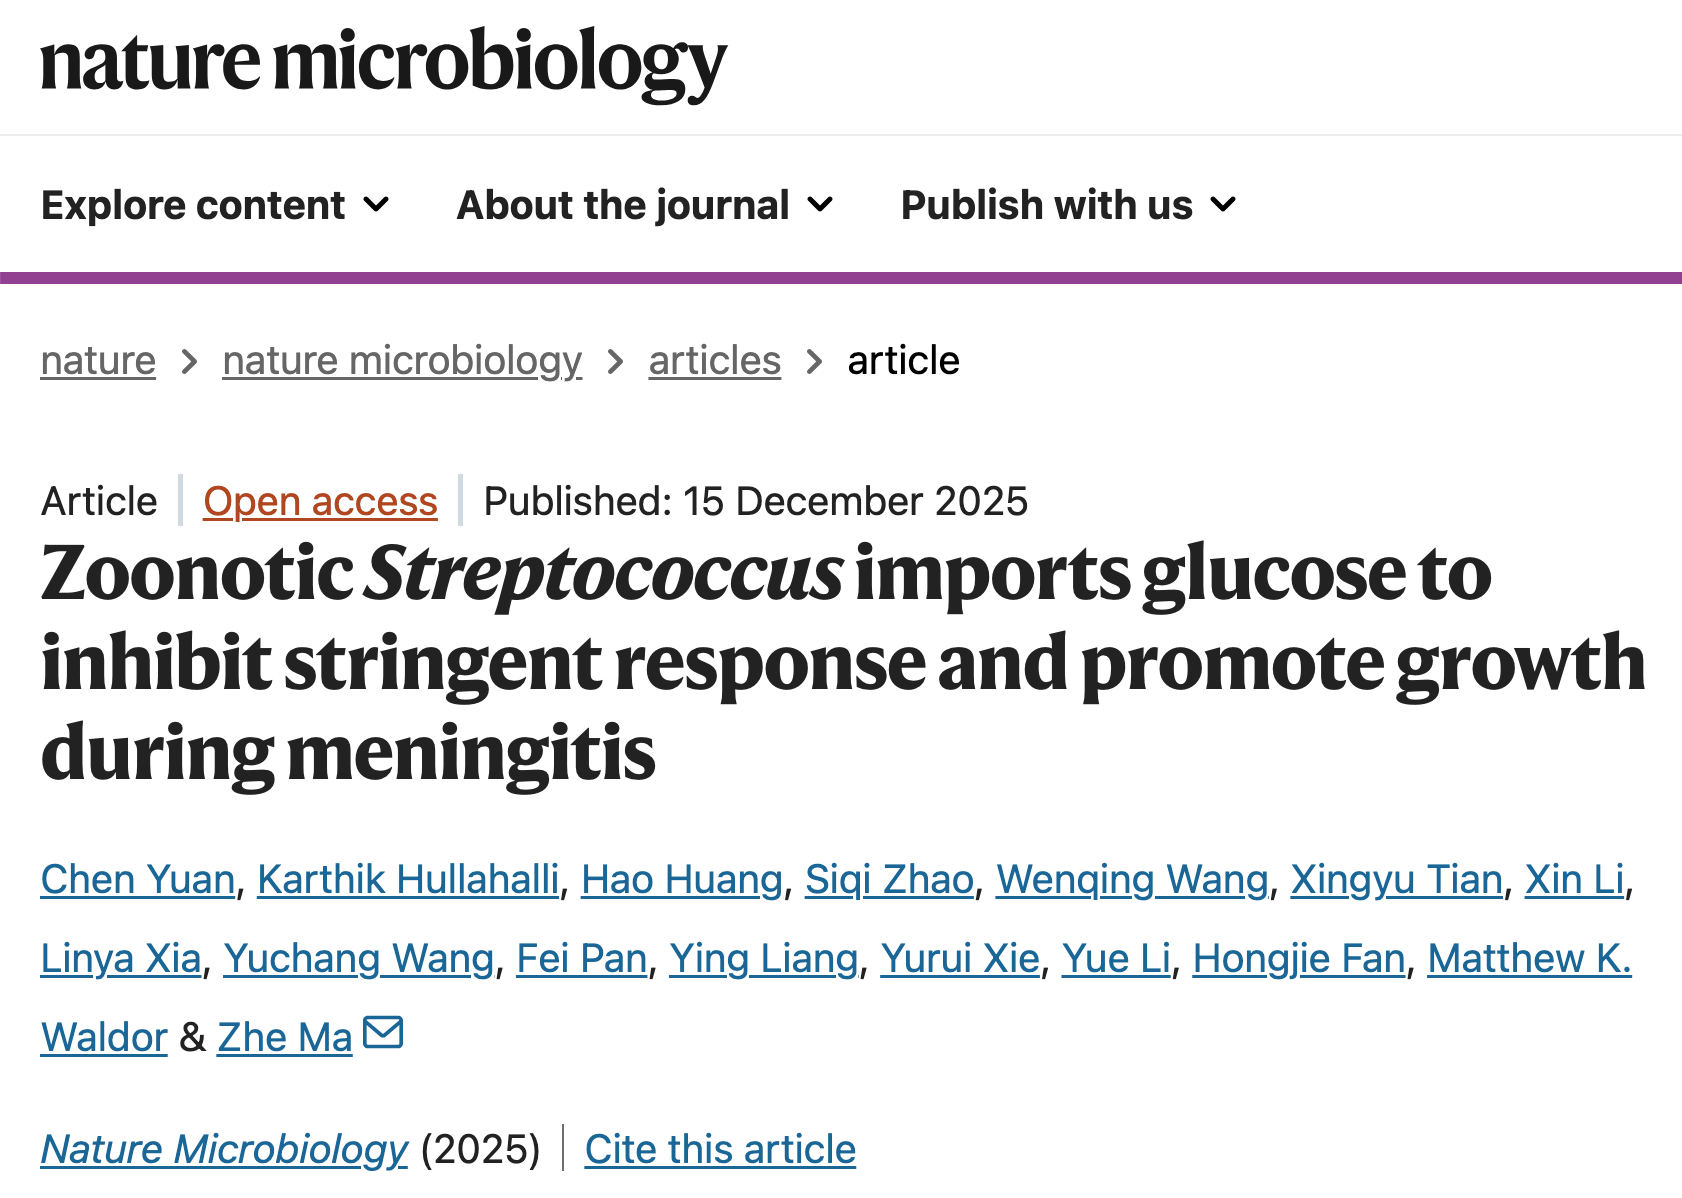Click author Wenqing Wang
Screen dimensions: 1682x1198
pyautogui.click(x=1132, y=880)
